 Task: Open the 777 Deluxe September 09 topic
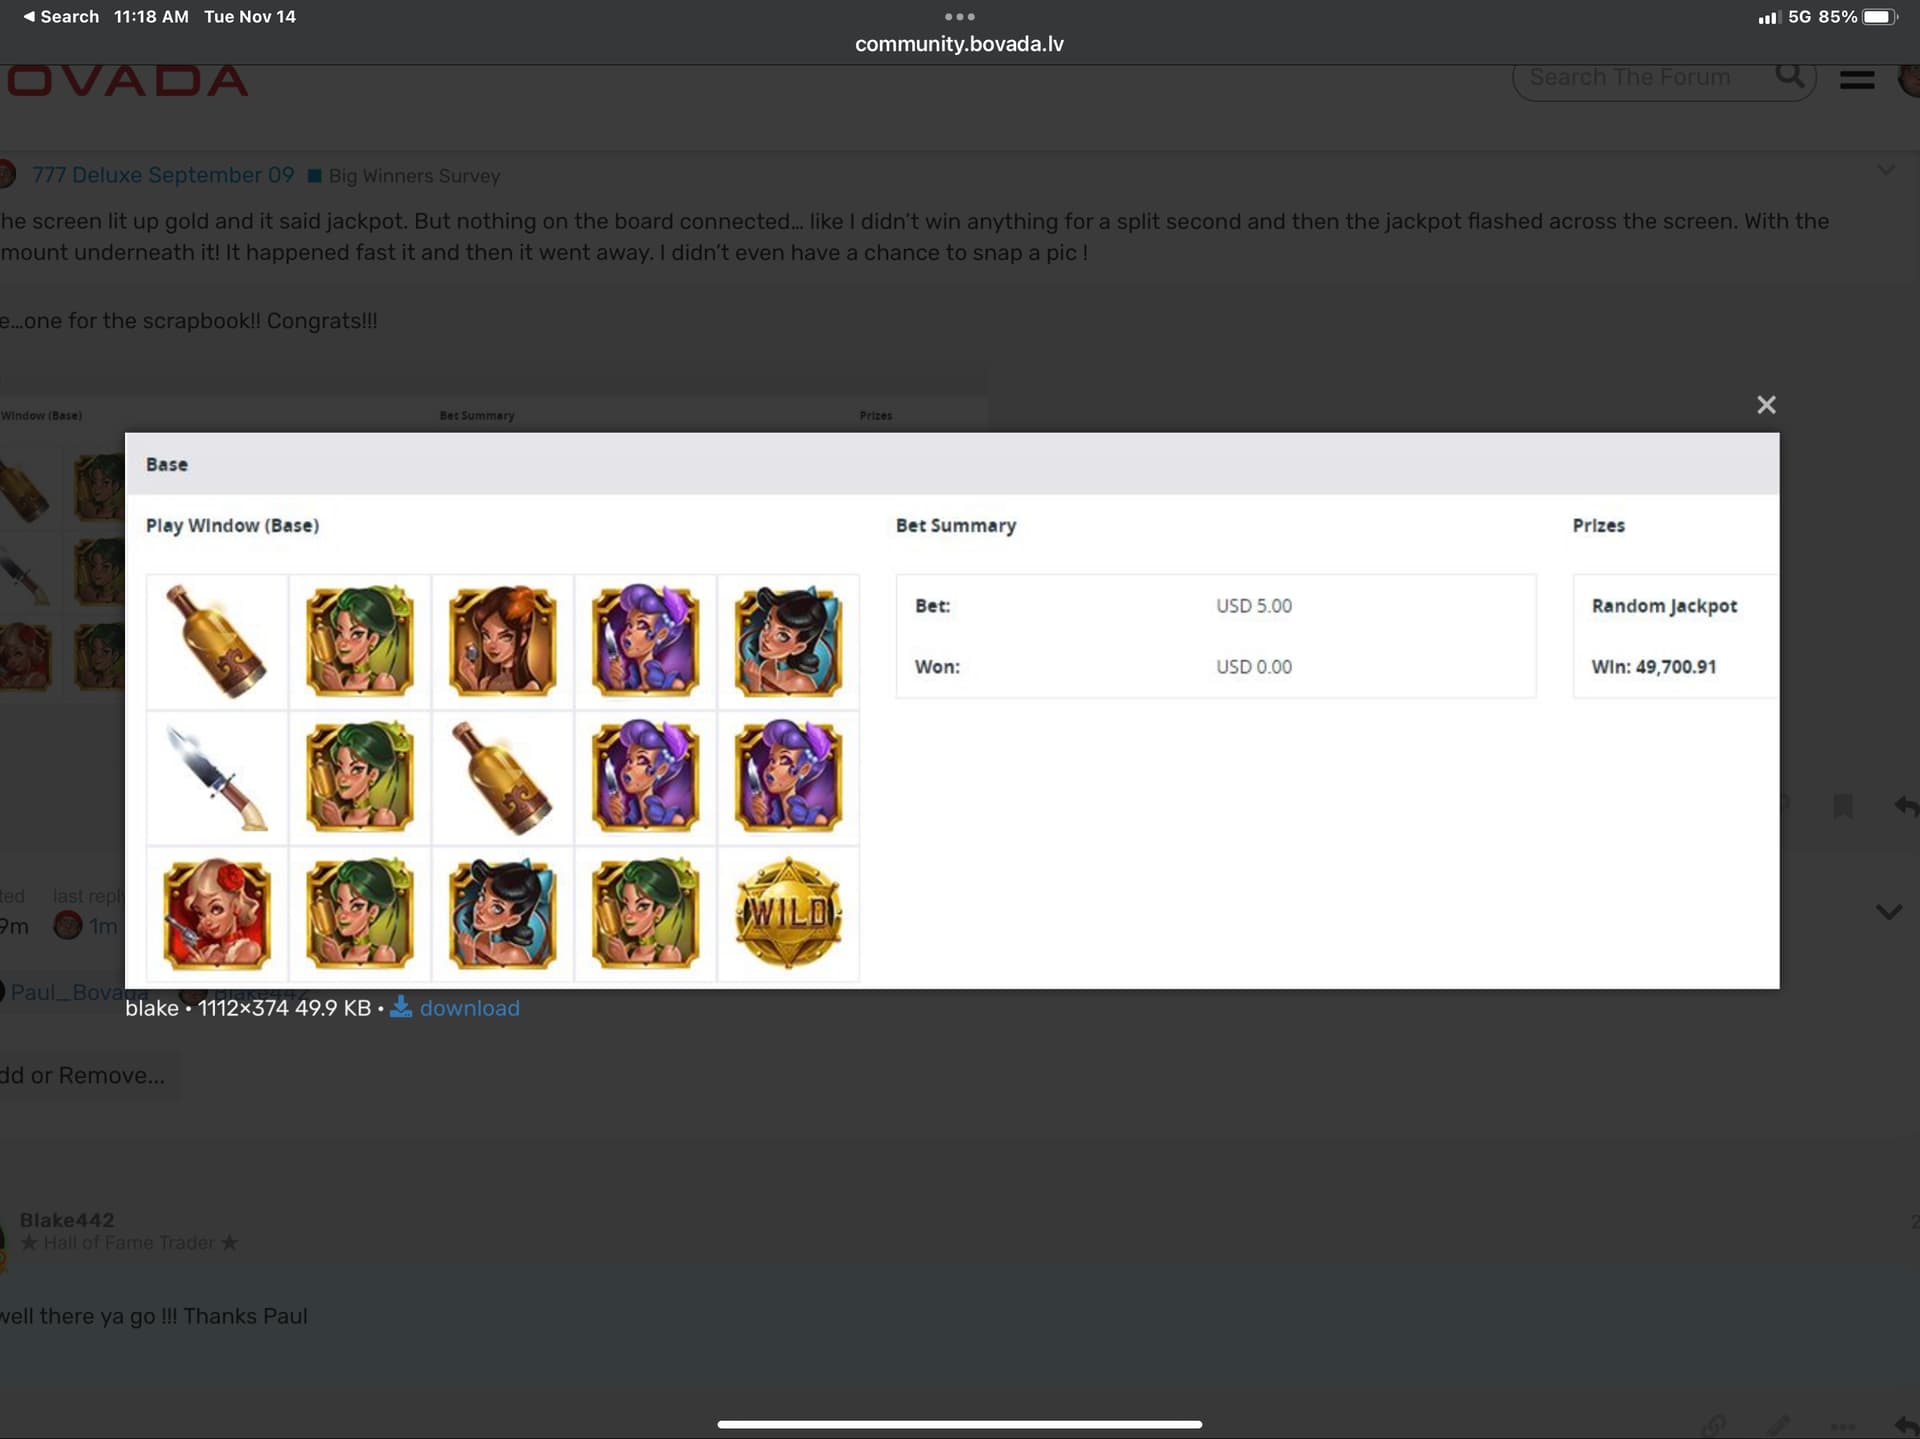pos(163,175)
